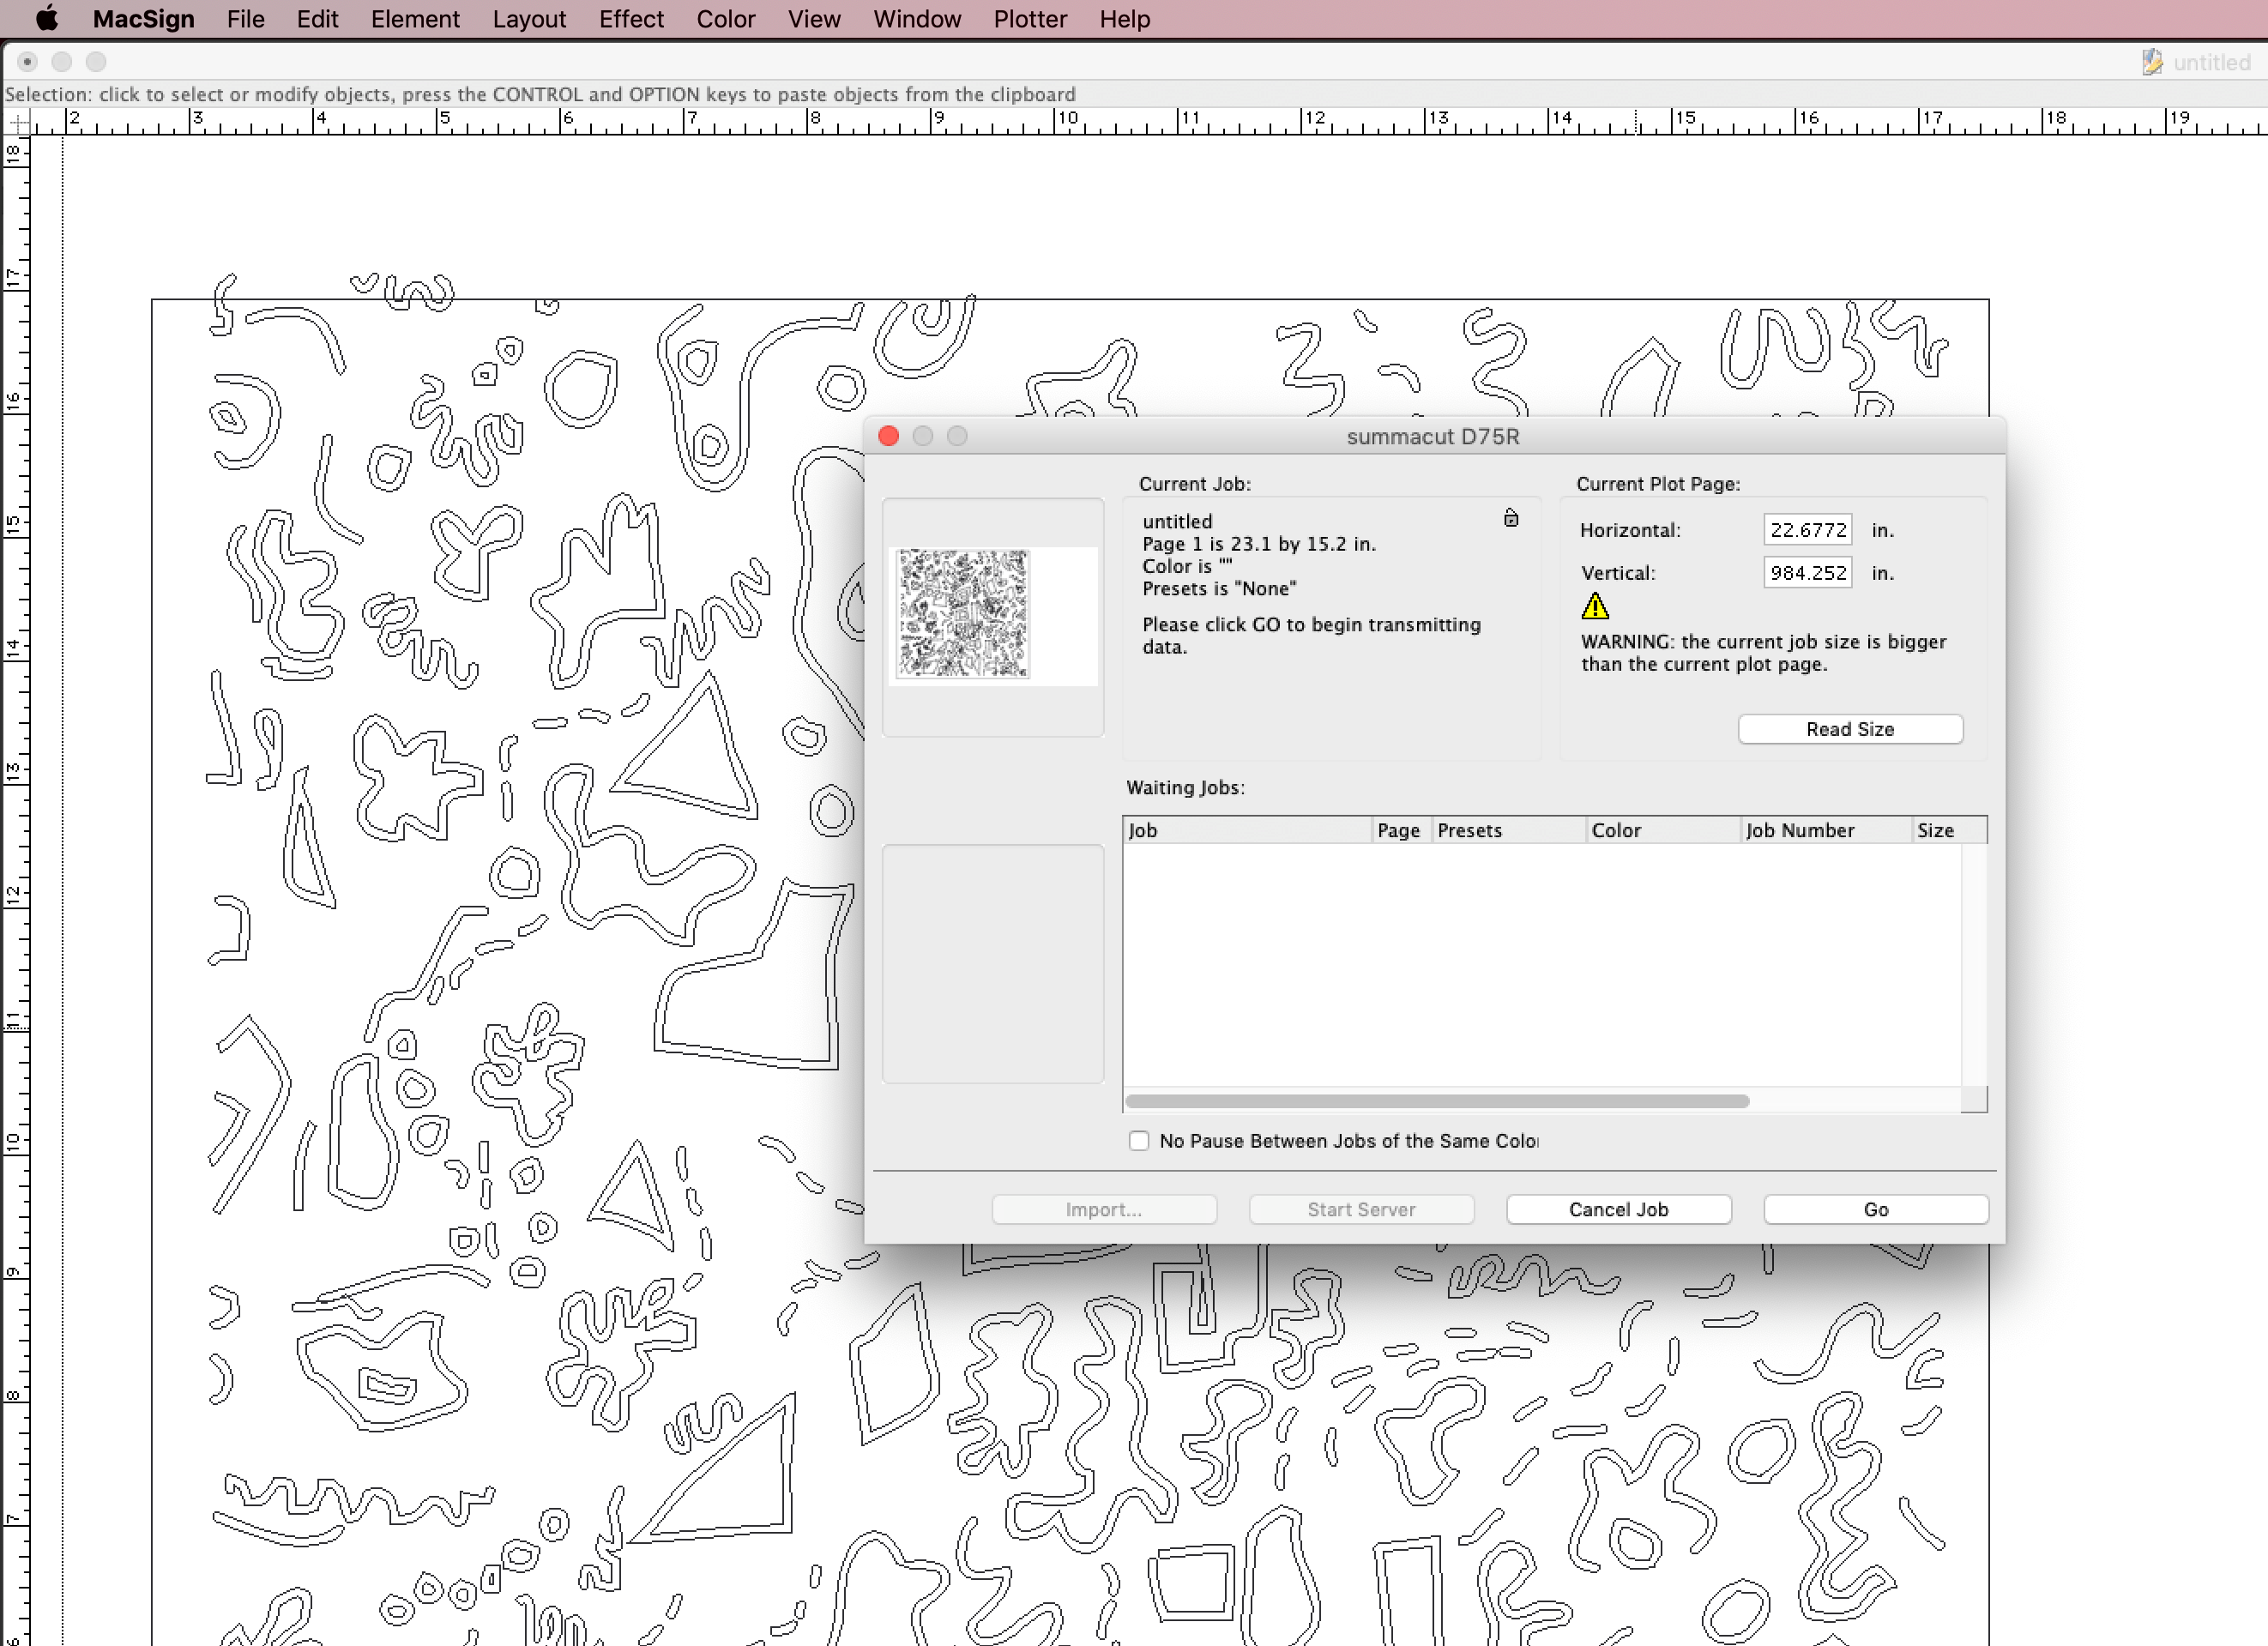Viewport: 2268px width, 1646px height.
Task: Click the Horizontal plot page size field
Action: [1807, 530]
